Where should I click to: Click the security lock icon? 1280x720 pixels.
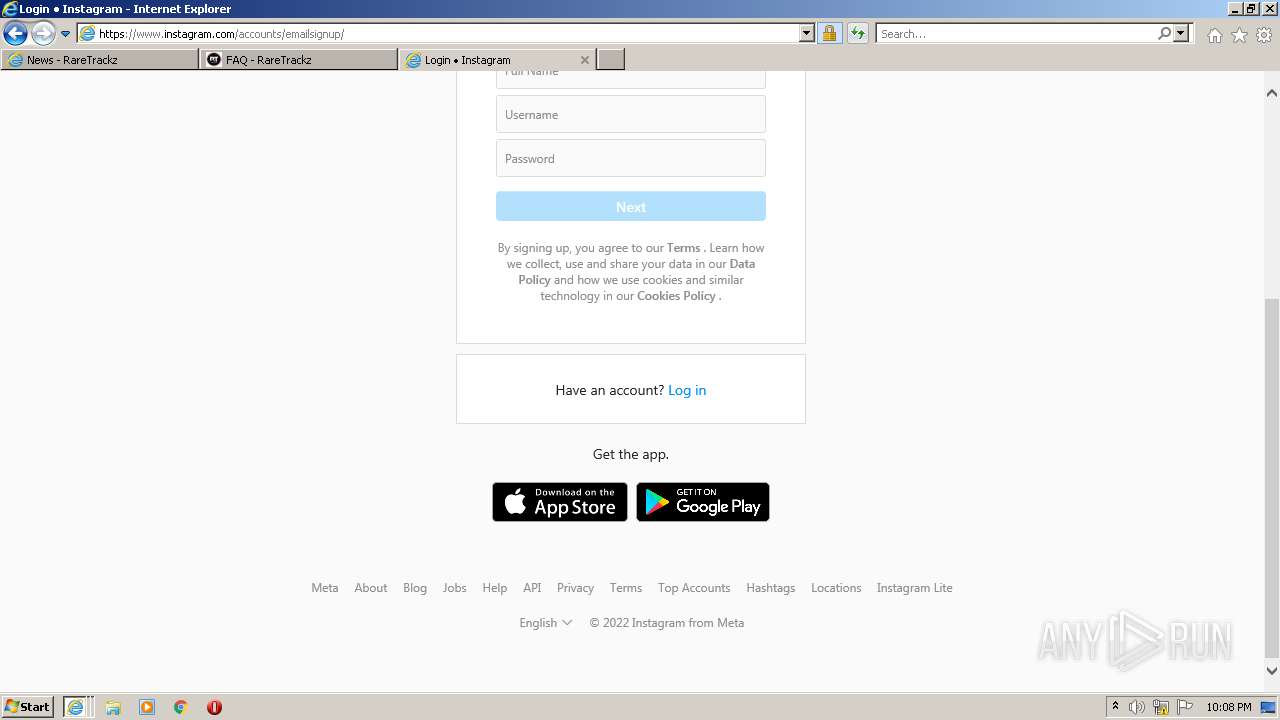(829, 34)
